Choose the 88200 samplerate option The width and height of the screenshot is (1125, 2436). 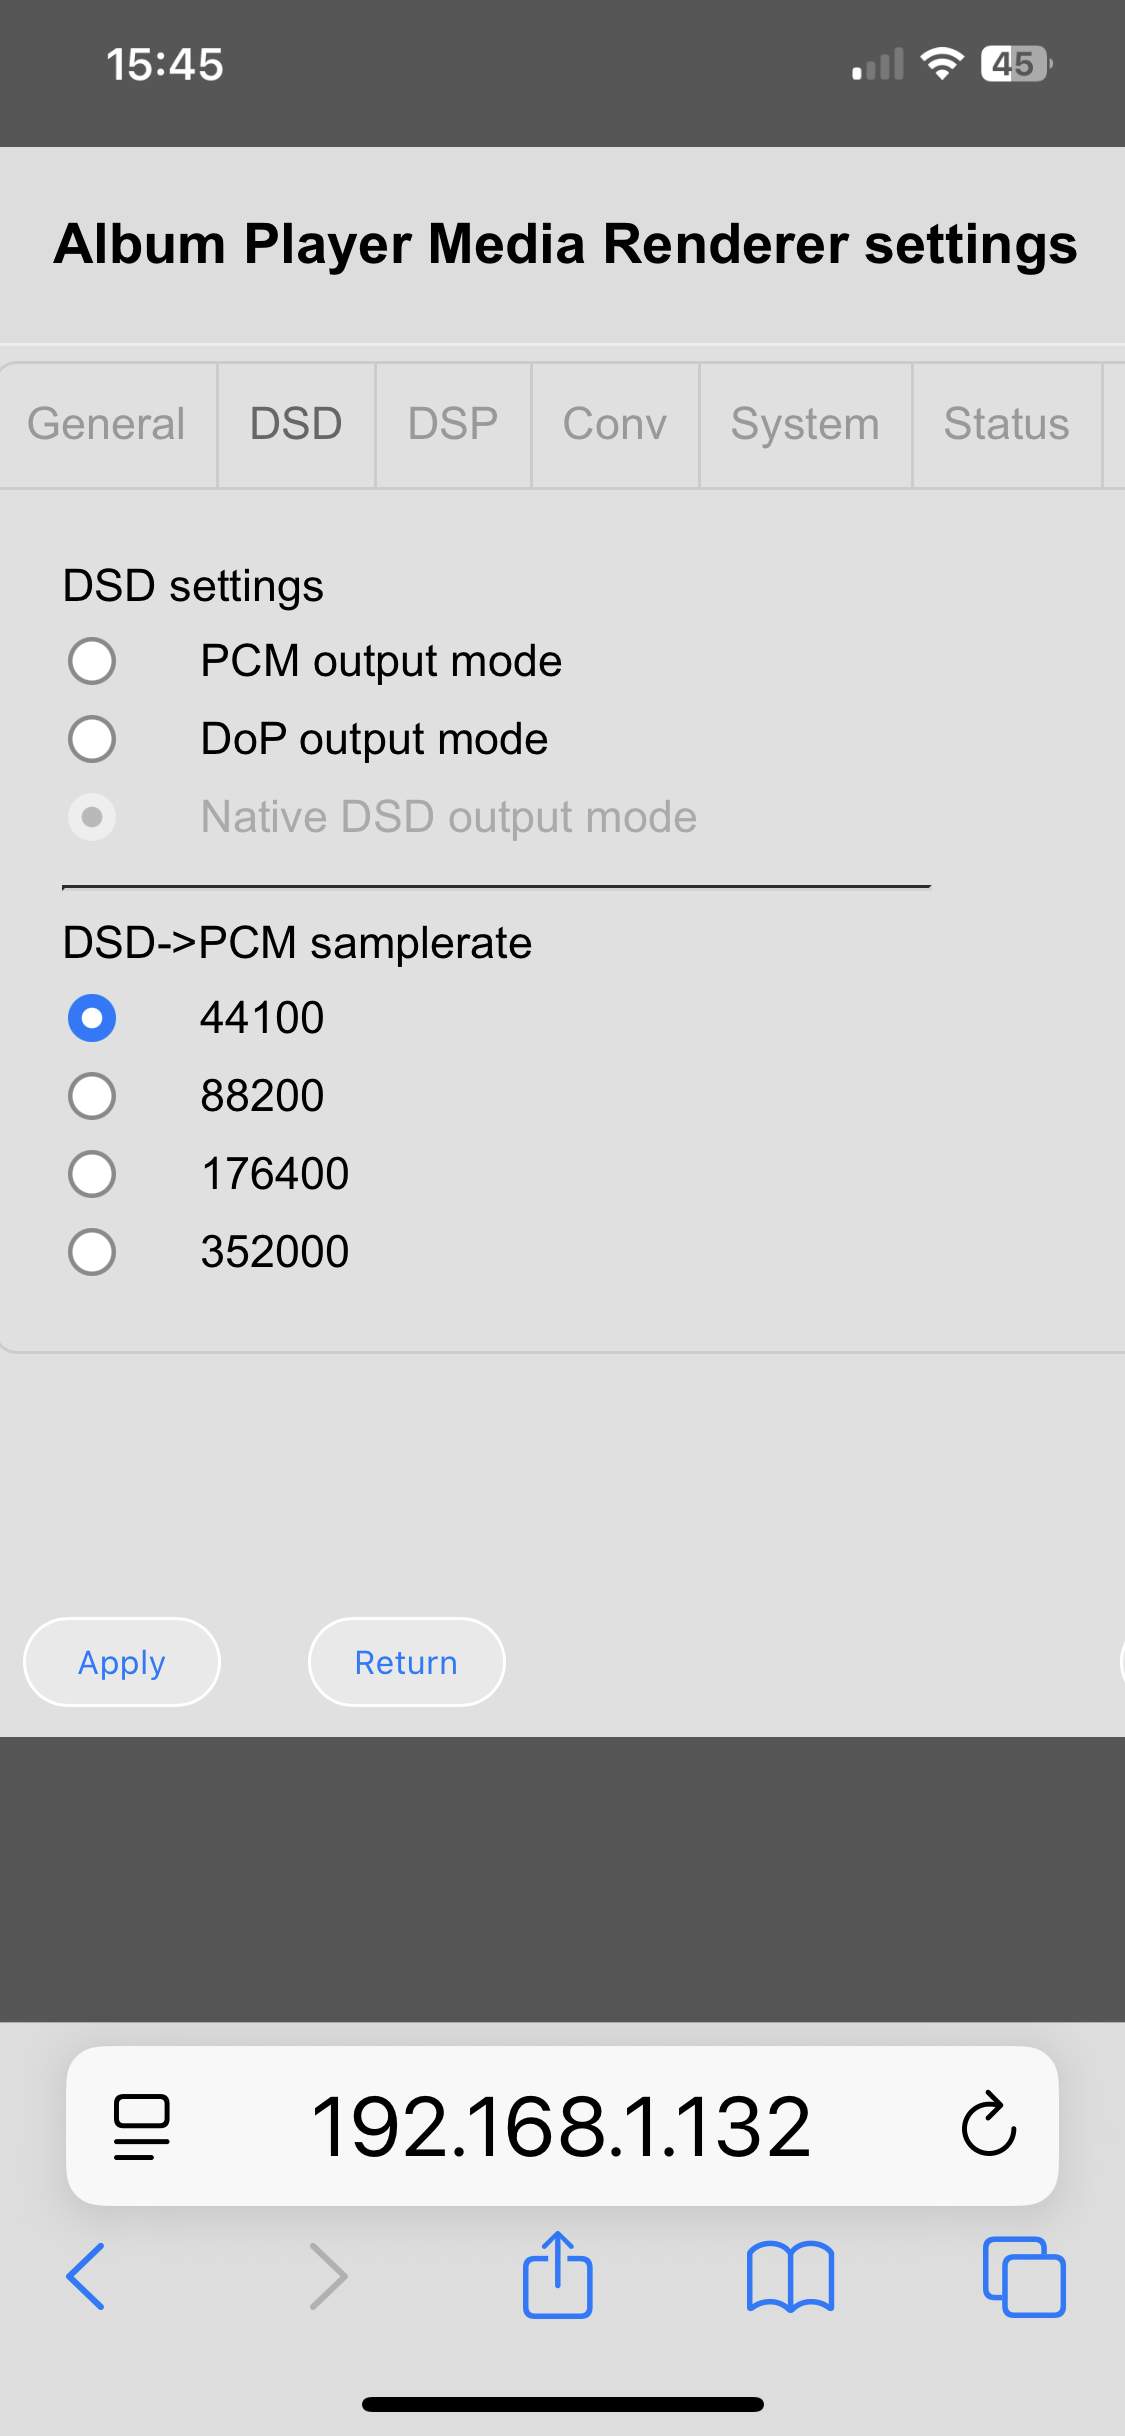[92, 1095]
